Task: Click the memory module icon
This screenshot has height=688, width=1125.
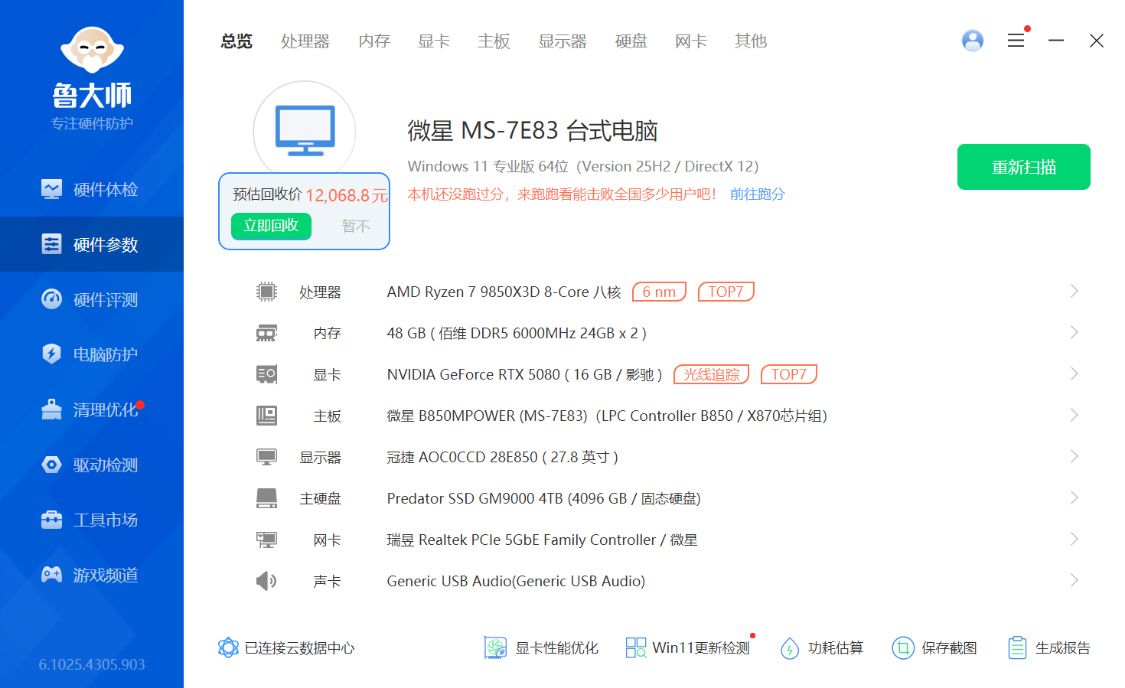Action: pyautogui.click(x=266, y=333)
